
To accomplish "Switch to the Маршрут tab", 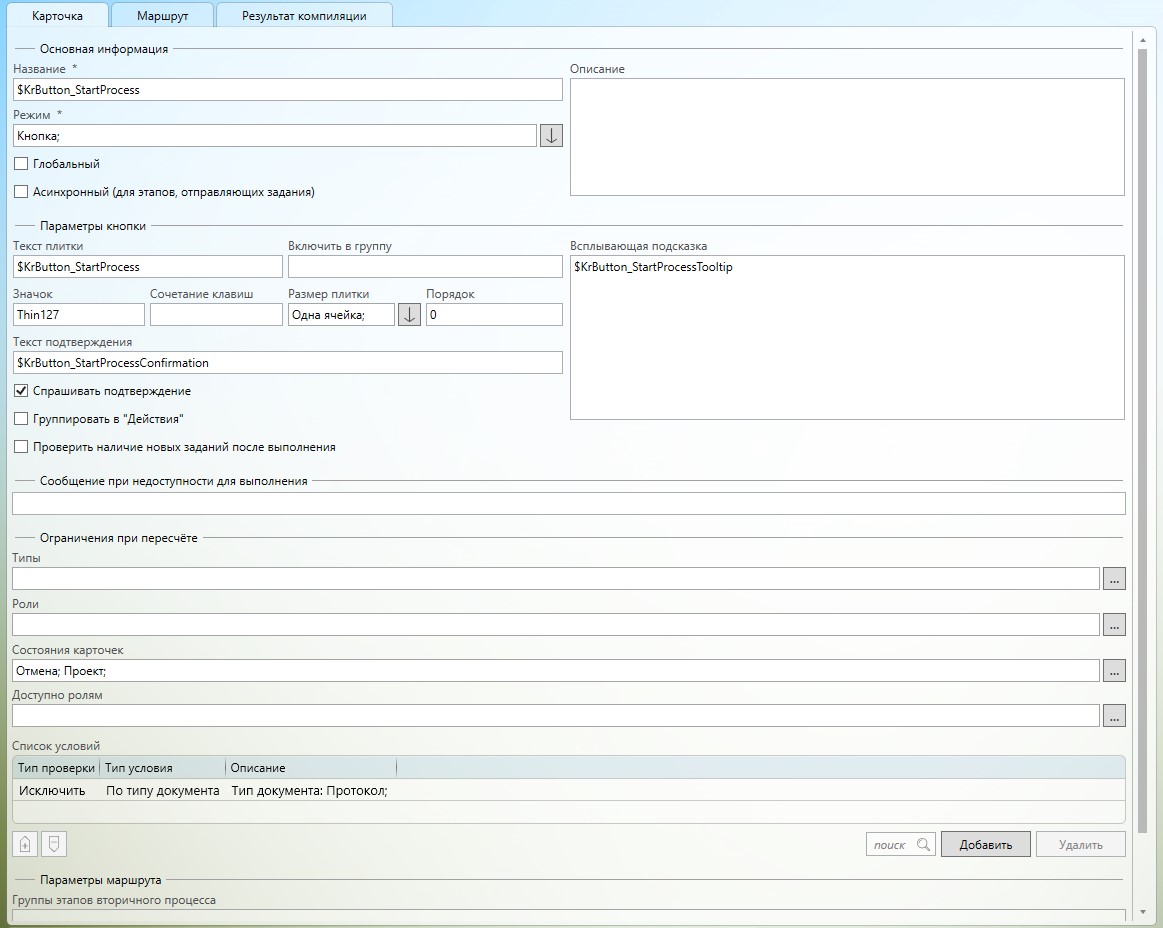I will (161, 16).
